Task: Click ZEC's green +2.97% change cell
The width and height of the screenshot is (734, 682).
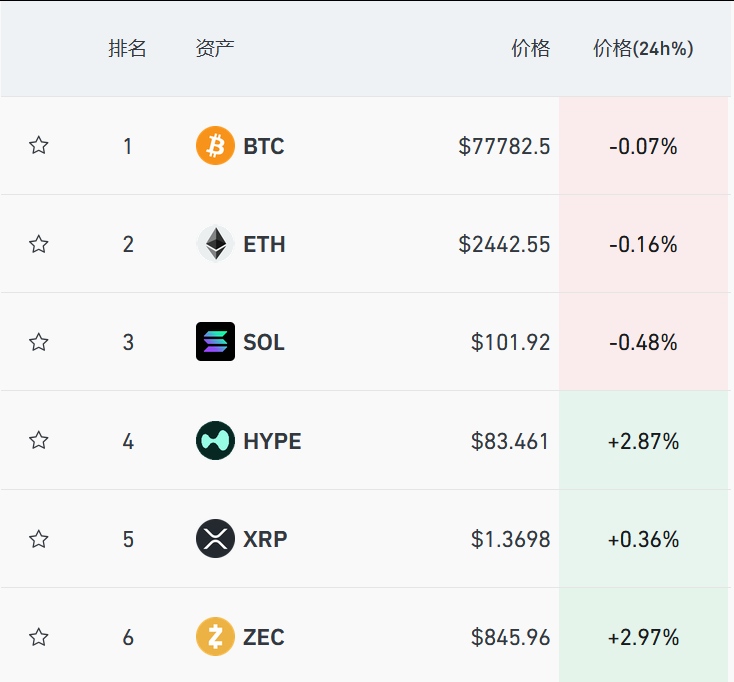Action: pos(644,635)
